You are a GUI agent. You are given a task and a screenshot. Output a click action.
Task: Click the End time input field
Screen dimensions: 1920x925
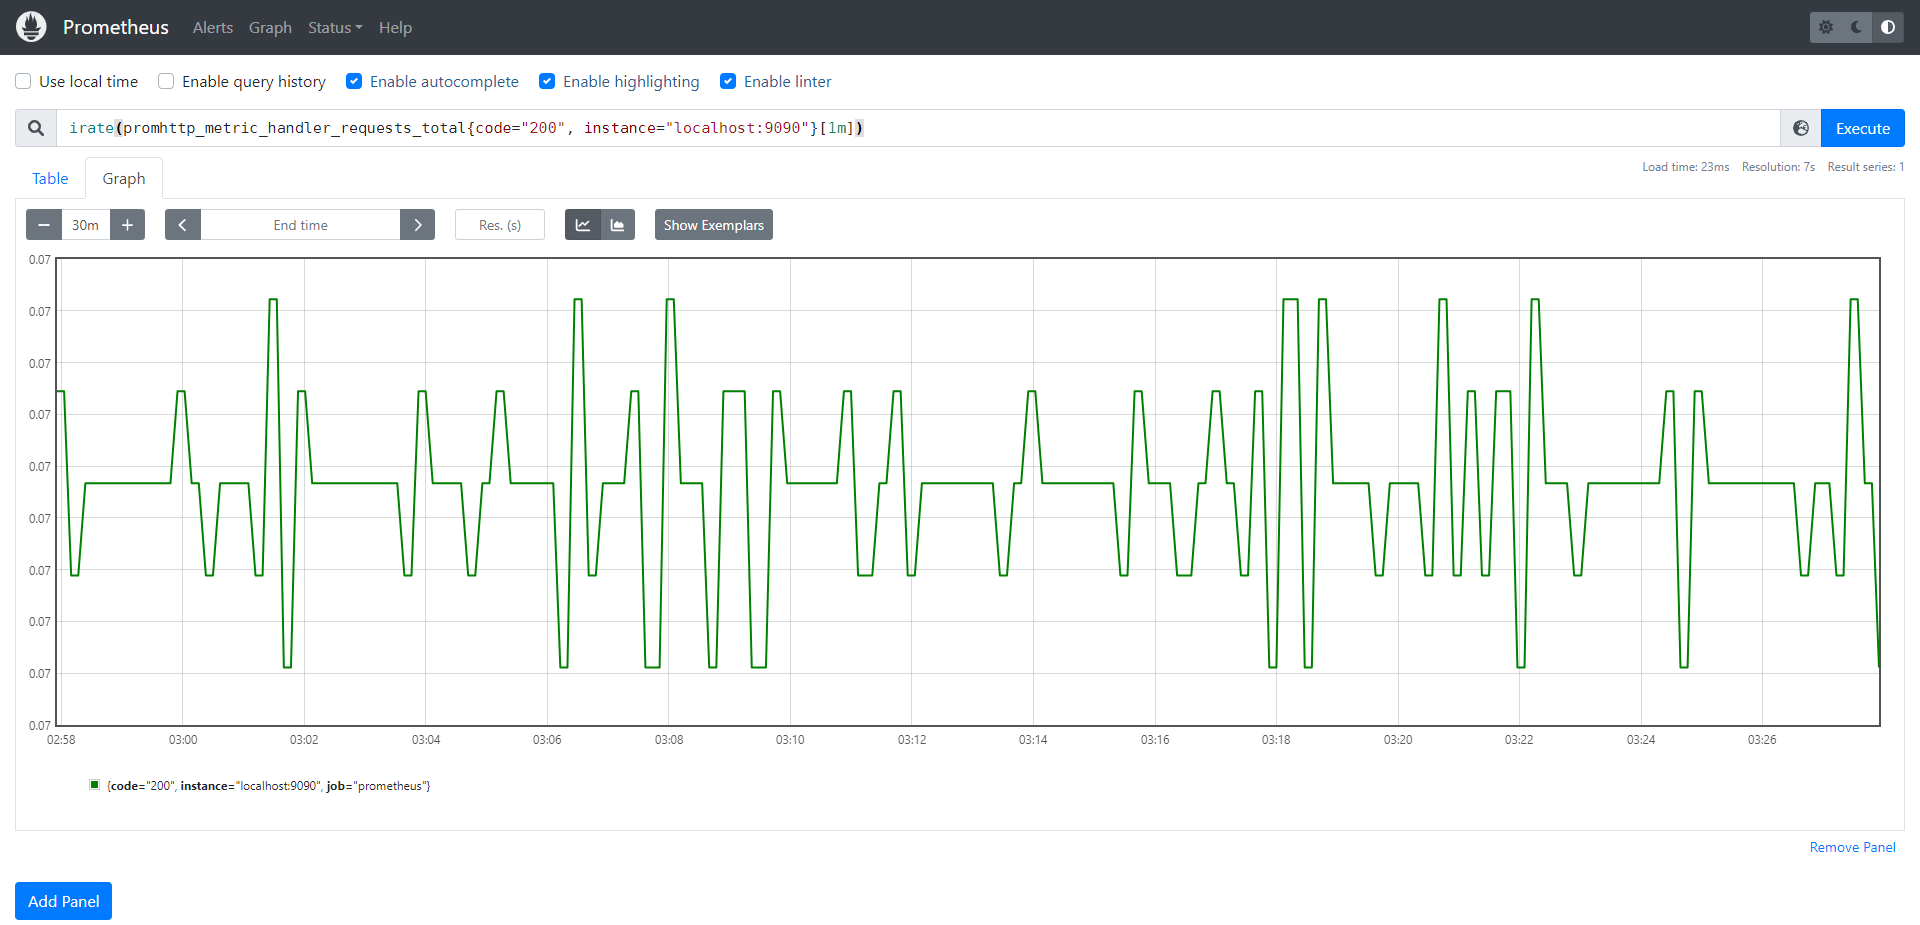point(300,225)
